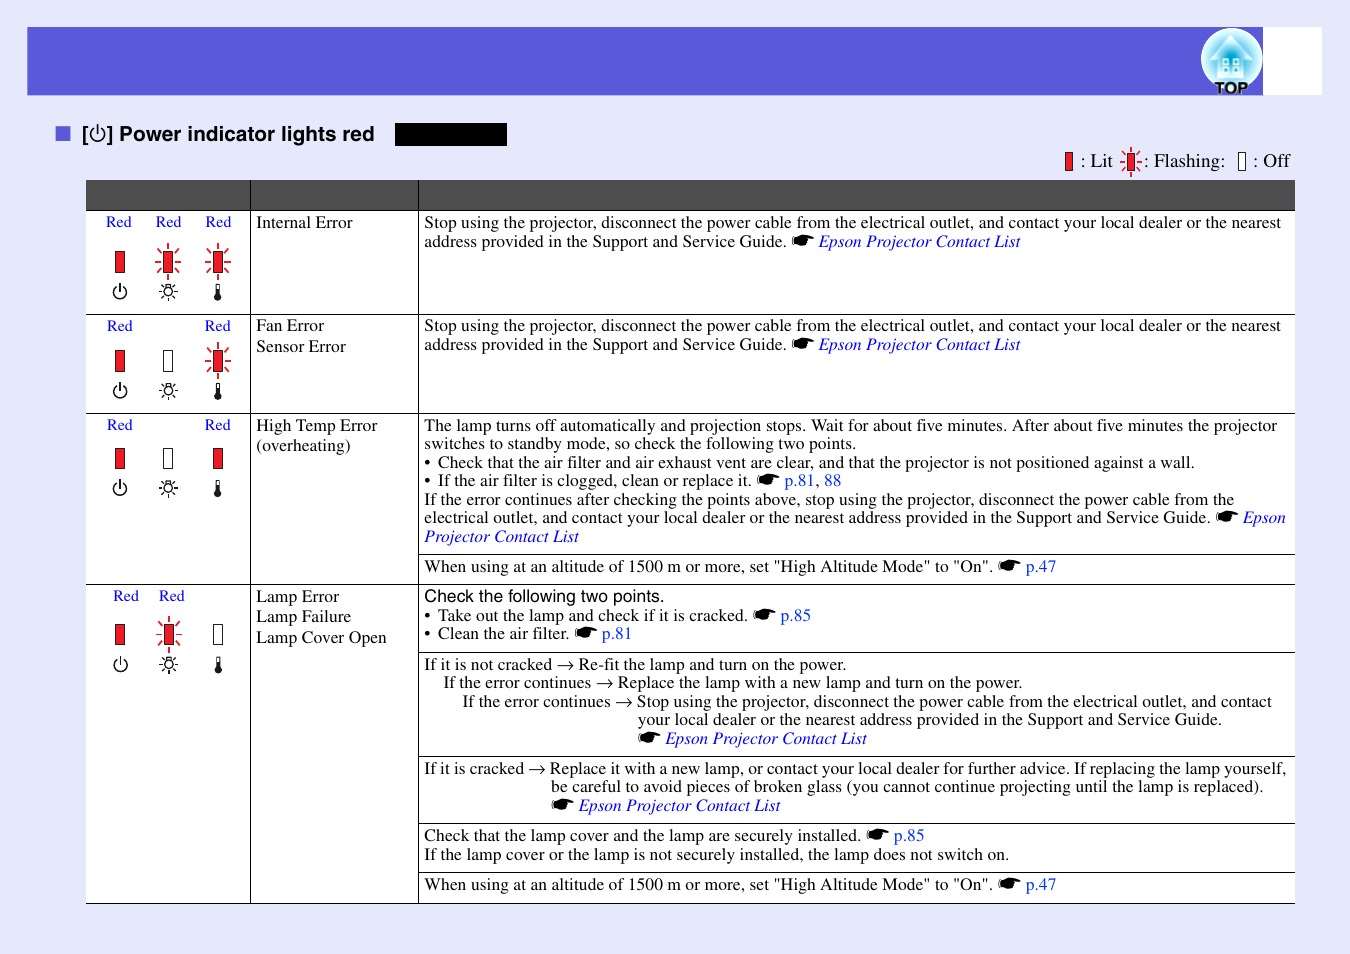Follow p.85 link after 'securely installed'

coord(909,836)
